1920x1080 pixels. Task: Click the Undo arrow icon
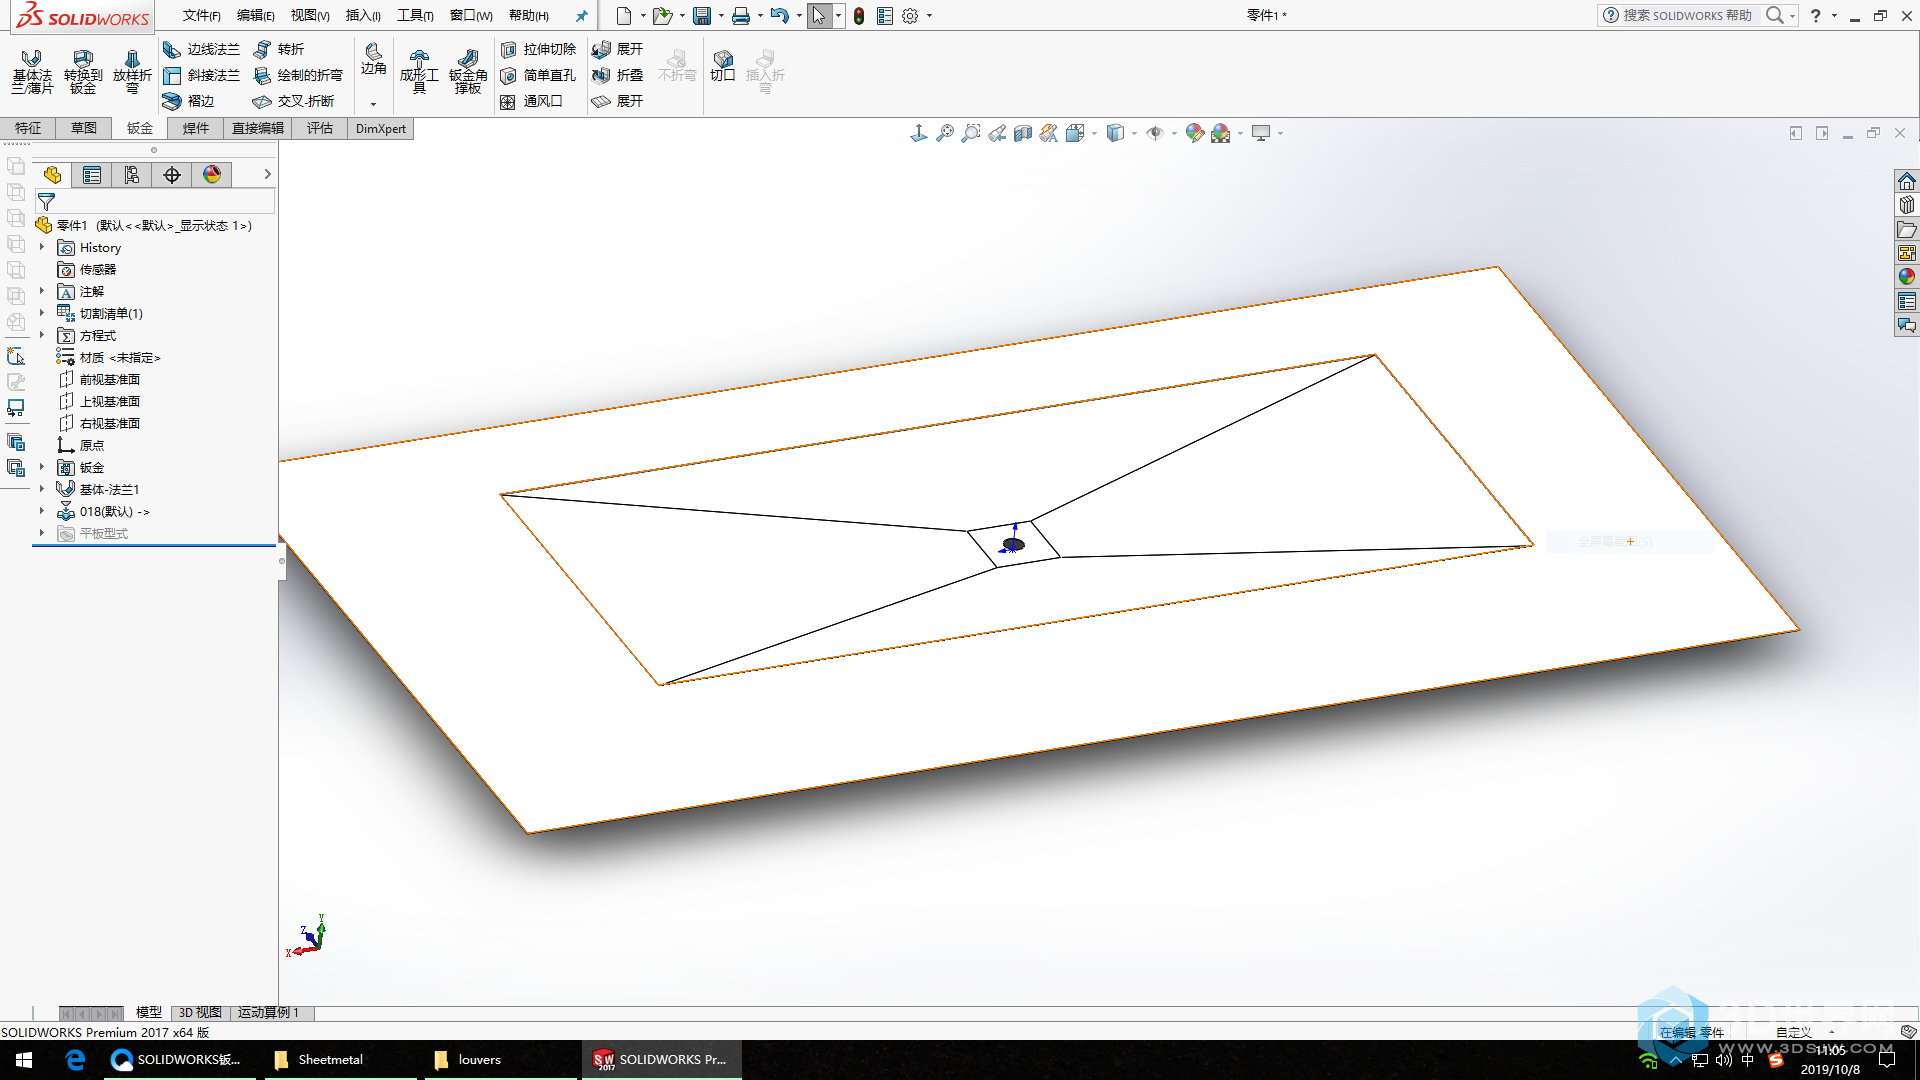(779, 16)
